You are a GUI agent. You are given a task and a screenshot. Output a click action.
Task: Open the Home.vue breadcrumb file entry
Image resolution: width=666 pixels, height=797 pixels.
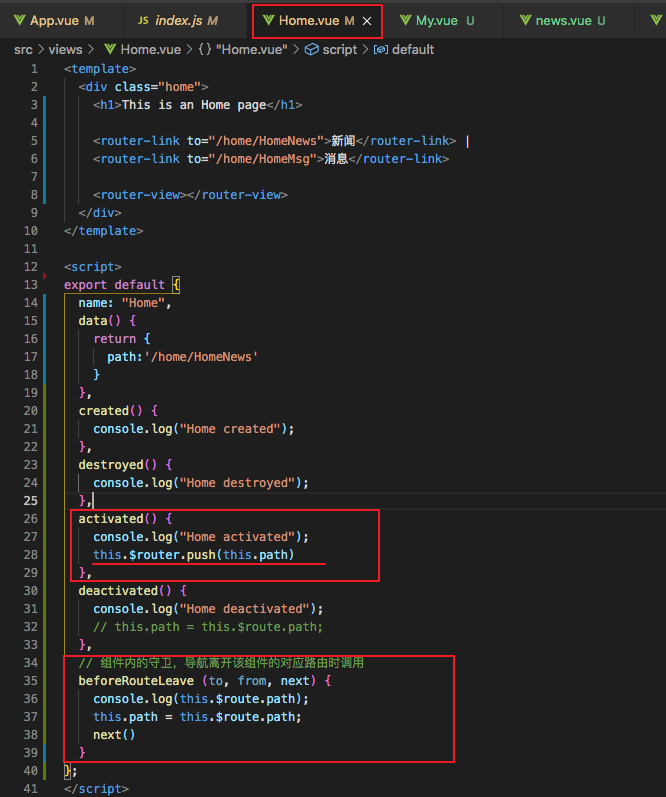[x=150, y=50]
